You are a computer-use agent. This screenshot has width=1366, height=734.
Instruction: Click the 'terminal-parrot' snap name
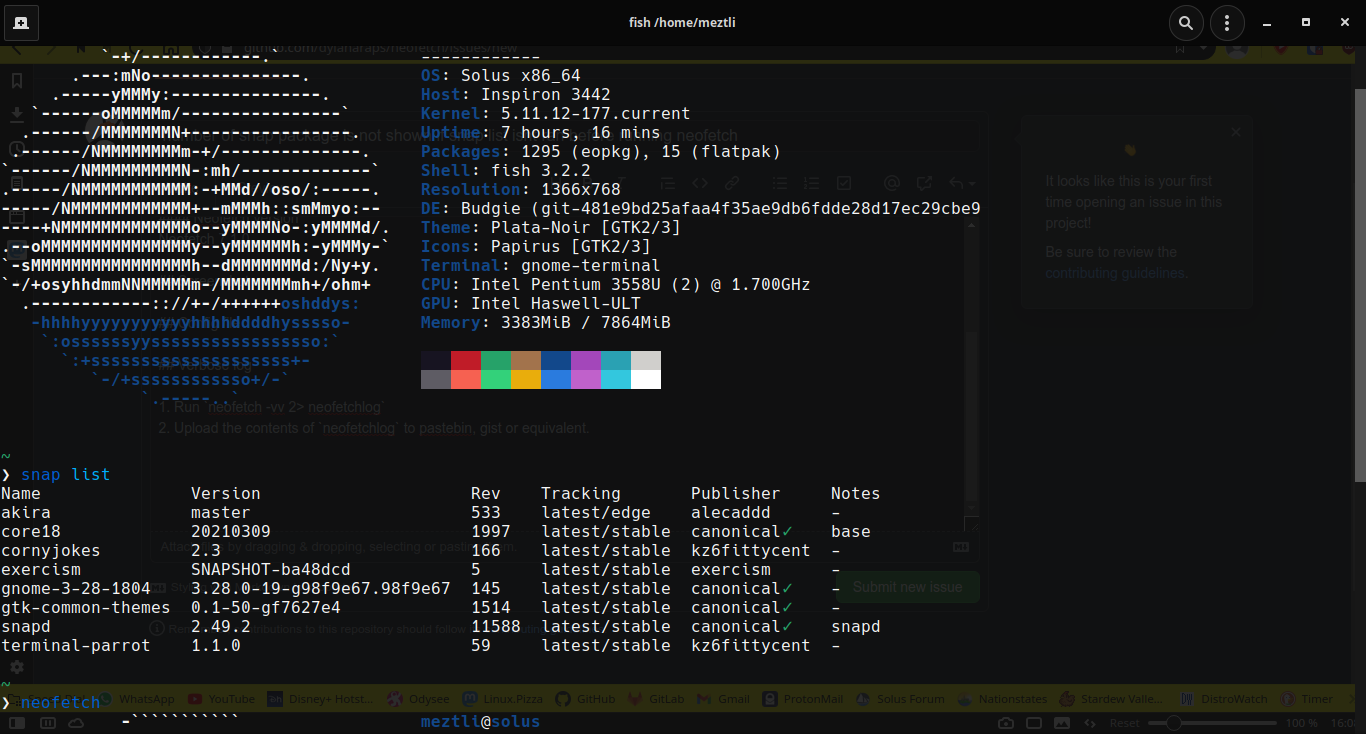pos(76,645)
